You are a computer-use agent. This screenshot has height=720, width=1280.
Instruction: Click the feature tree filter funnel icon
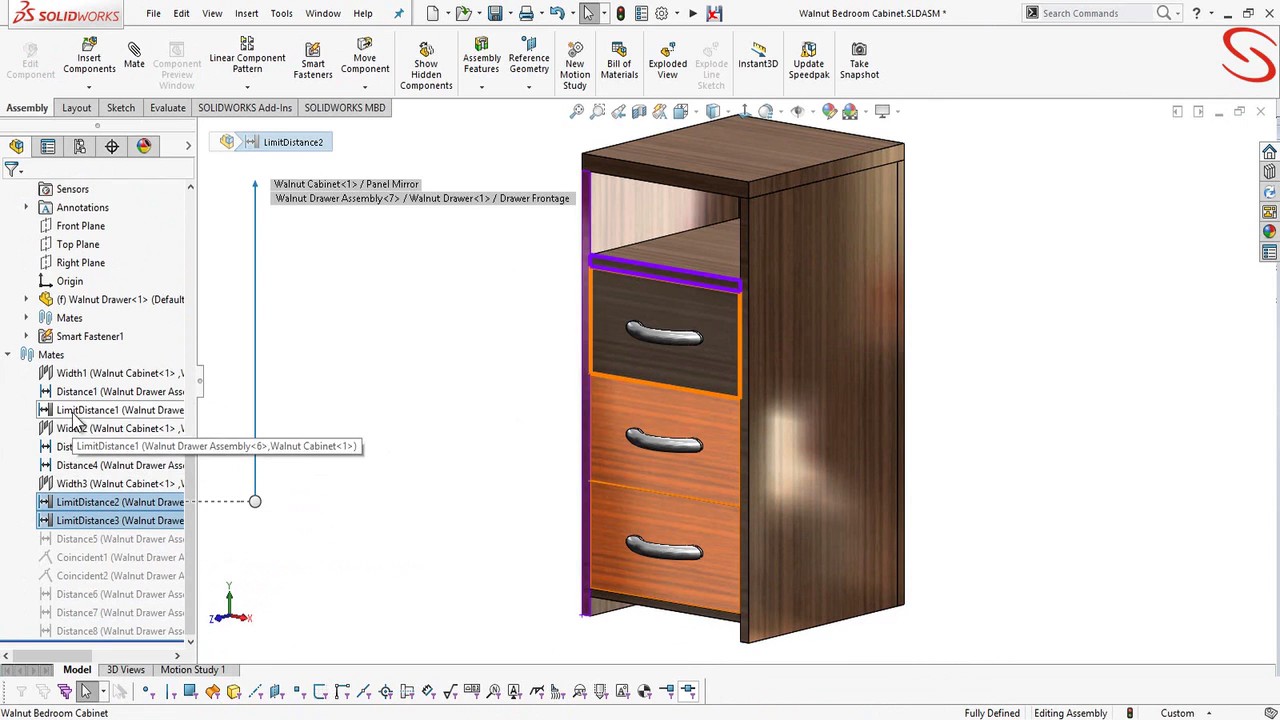12,171
